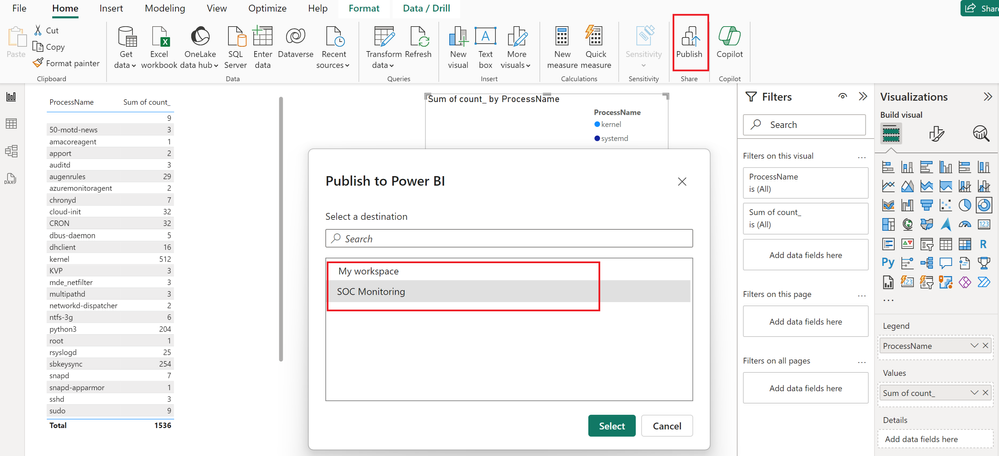Click the Share button
The height and width of the screenshot is (456, 999).
(x=980, y=8)
